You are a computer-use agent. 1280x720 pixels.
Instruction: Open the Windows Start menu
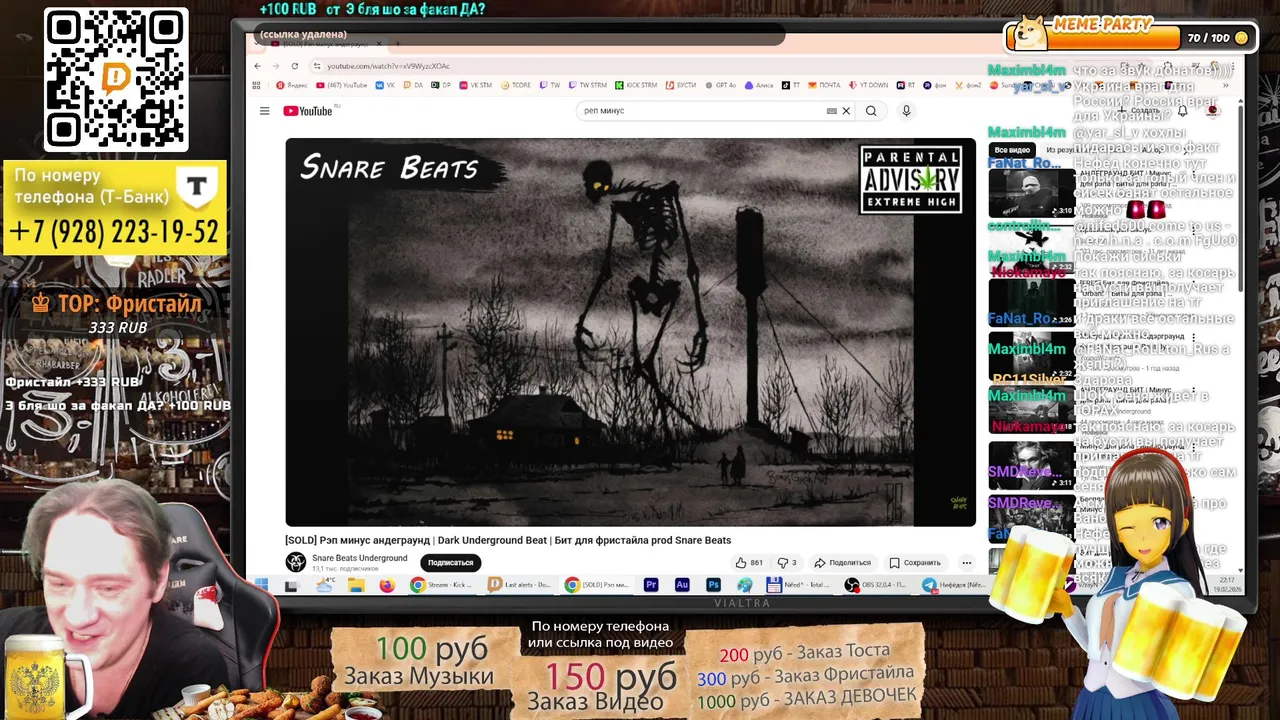[x=261, y=585]
